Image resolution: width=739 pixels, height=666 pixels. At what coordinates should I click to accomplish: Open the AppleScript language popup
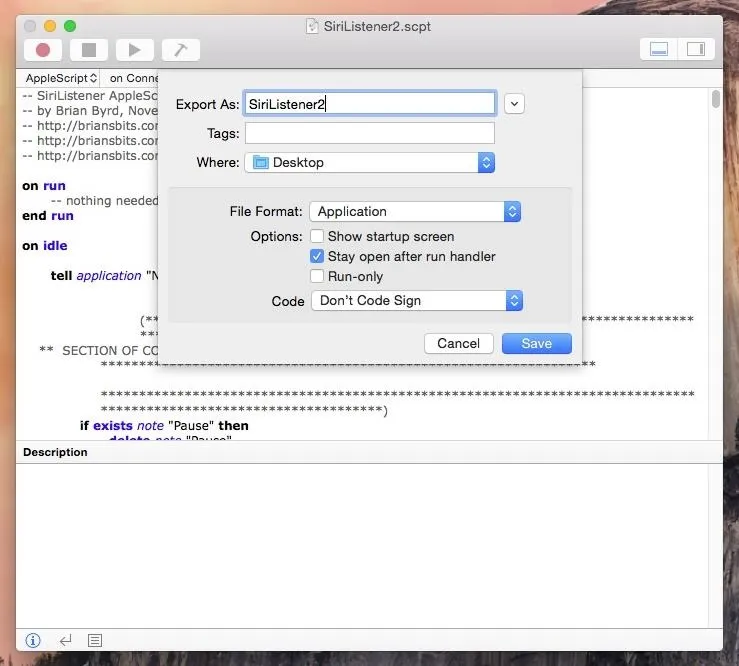point(61,78)
